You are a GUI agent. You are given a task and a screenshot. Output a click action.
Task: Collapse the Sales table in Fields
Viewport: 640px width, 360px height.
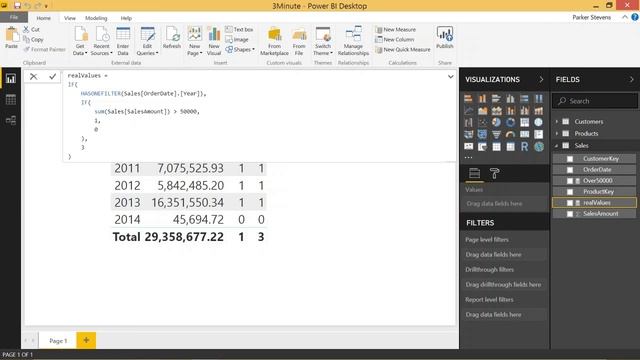pyautogui.click(x=556, y=146)
